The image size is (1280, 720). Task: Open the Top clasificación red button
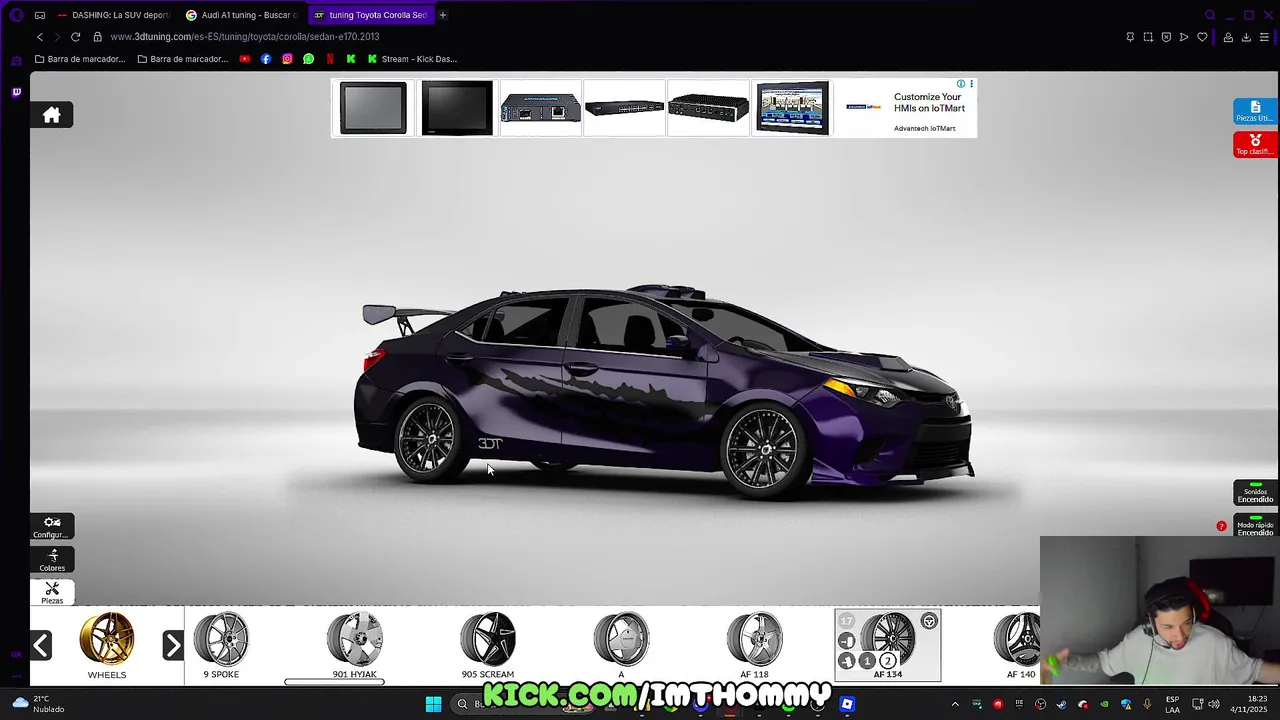pyautogui.click(x=1255, y=144)
